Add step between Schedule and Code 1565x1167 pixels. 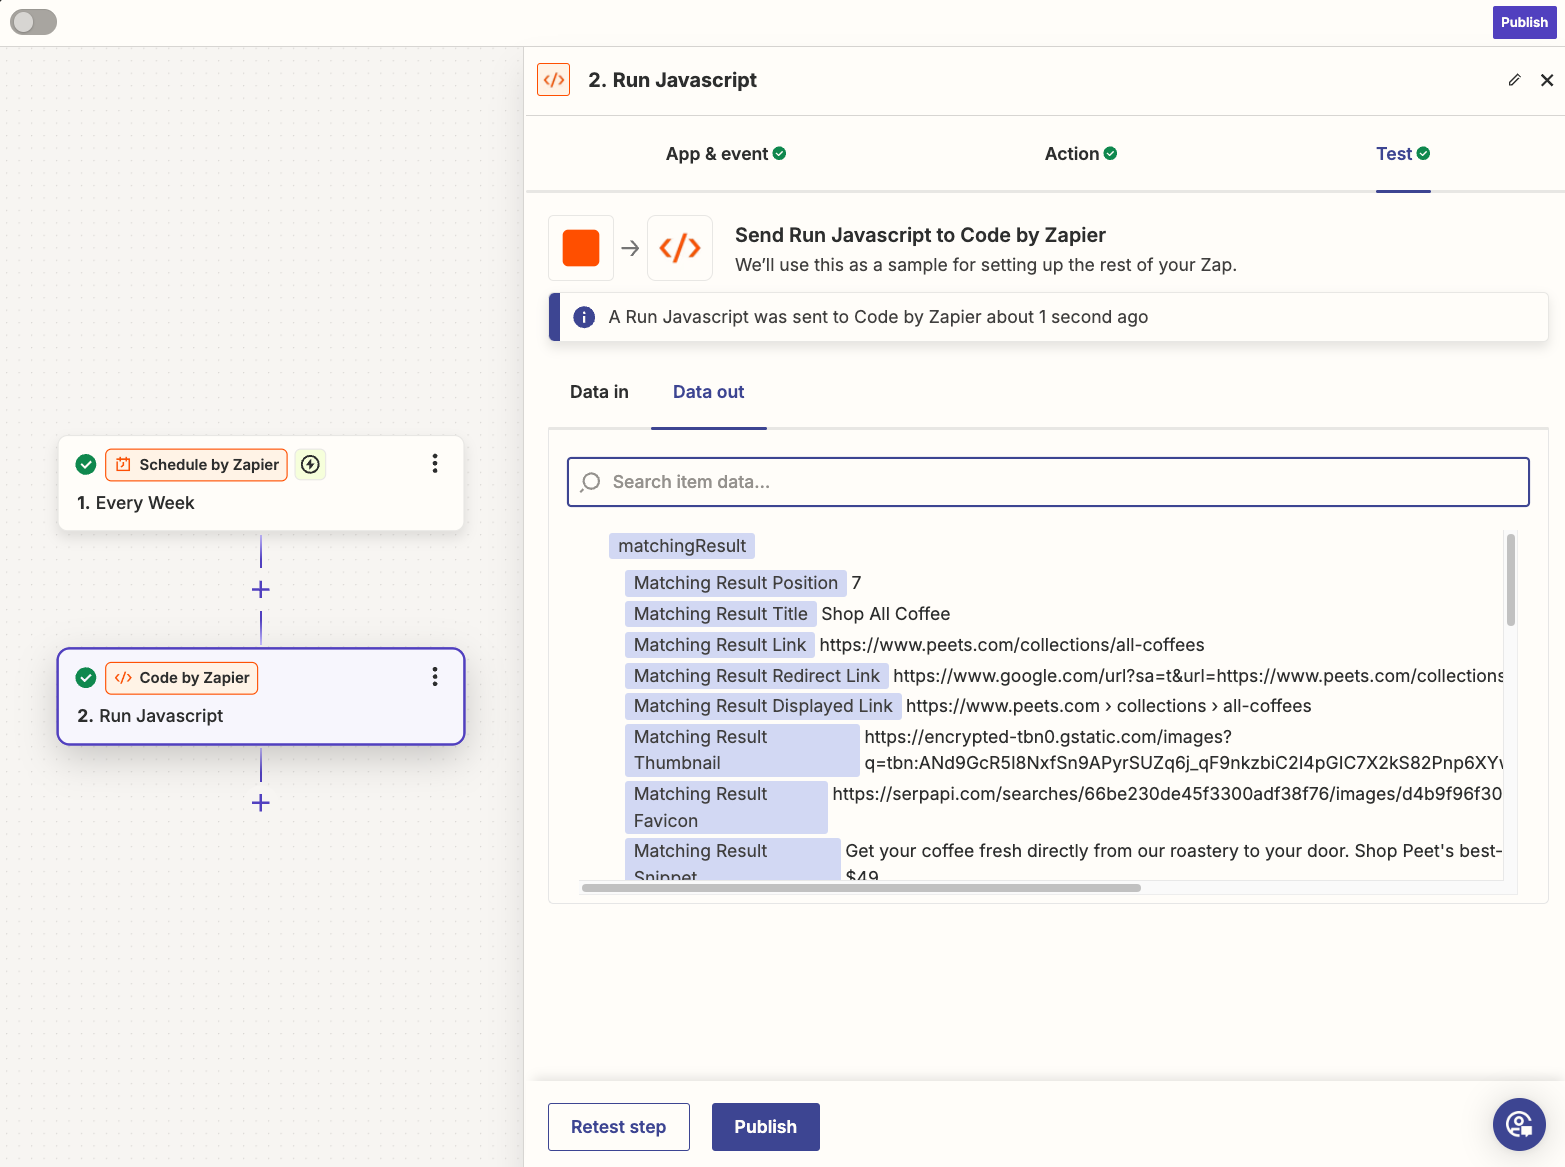(261, 590)
